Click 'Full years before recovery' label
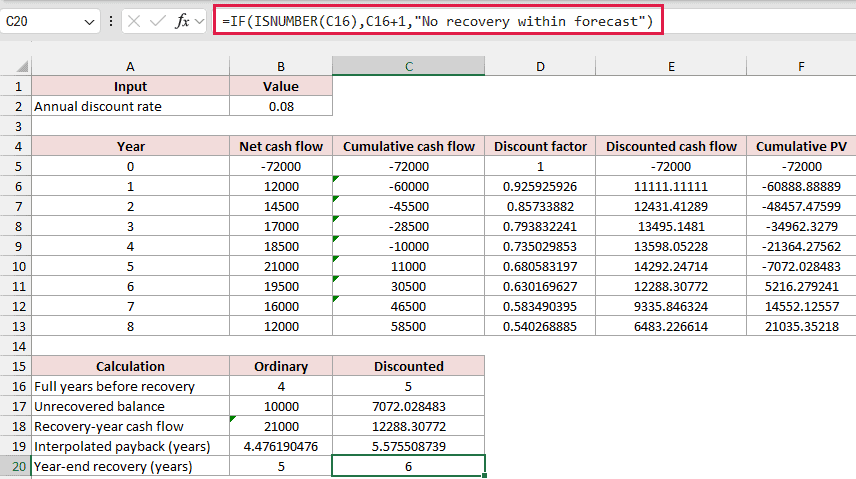This screenshot has width=856, height=479. (130, 387)
